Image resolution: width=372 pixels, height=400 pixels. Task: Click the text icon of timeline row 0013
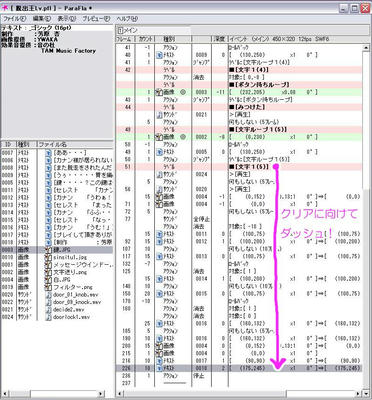pos(160,256)
